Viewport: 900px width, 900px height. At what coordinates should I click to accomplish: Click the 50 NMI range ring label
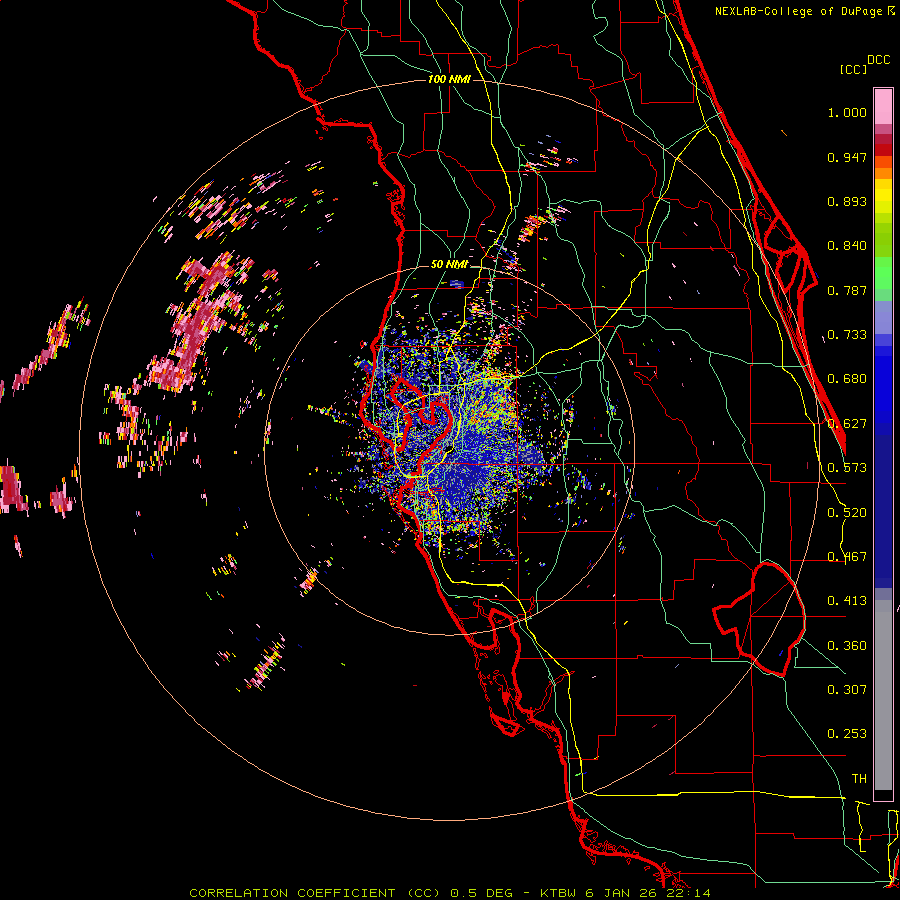449,265
